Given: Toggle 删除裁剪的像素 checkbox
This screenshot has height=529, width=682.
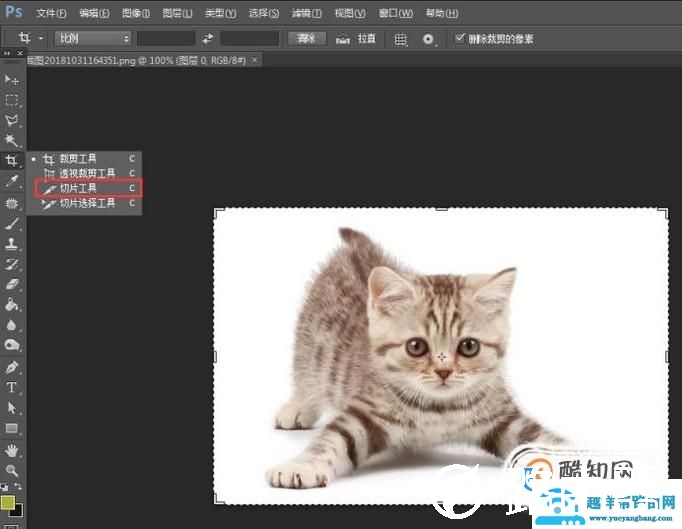Looking at the screenshot, I should click(459, 38).
